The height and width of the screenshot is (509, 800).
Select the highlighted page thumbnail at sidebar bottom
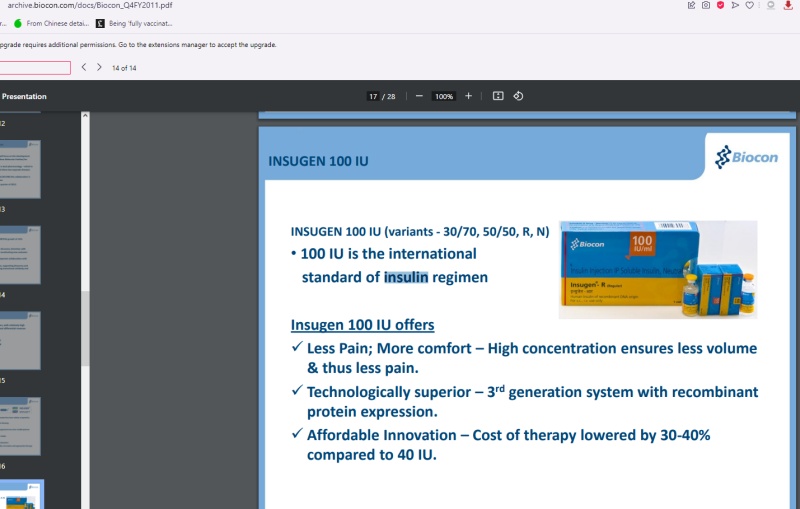tap(21, 494)
